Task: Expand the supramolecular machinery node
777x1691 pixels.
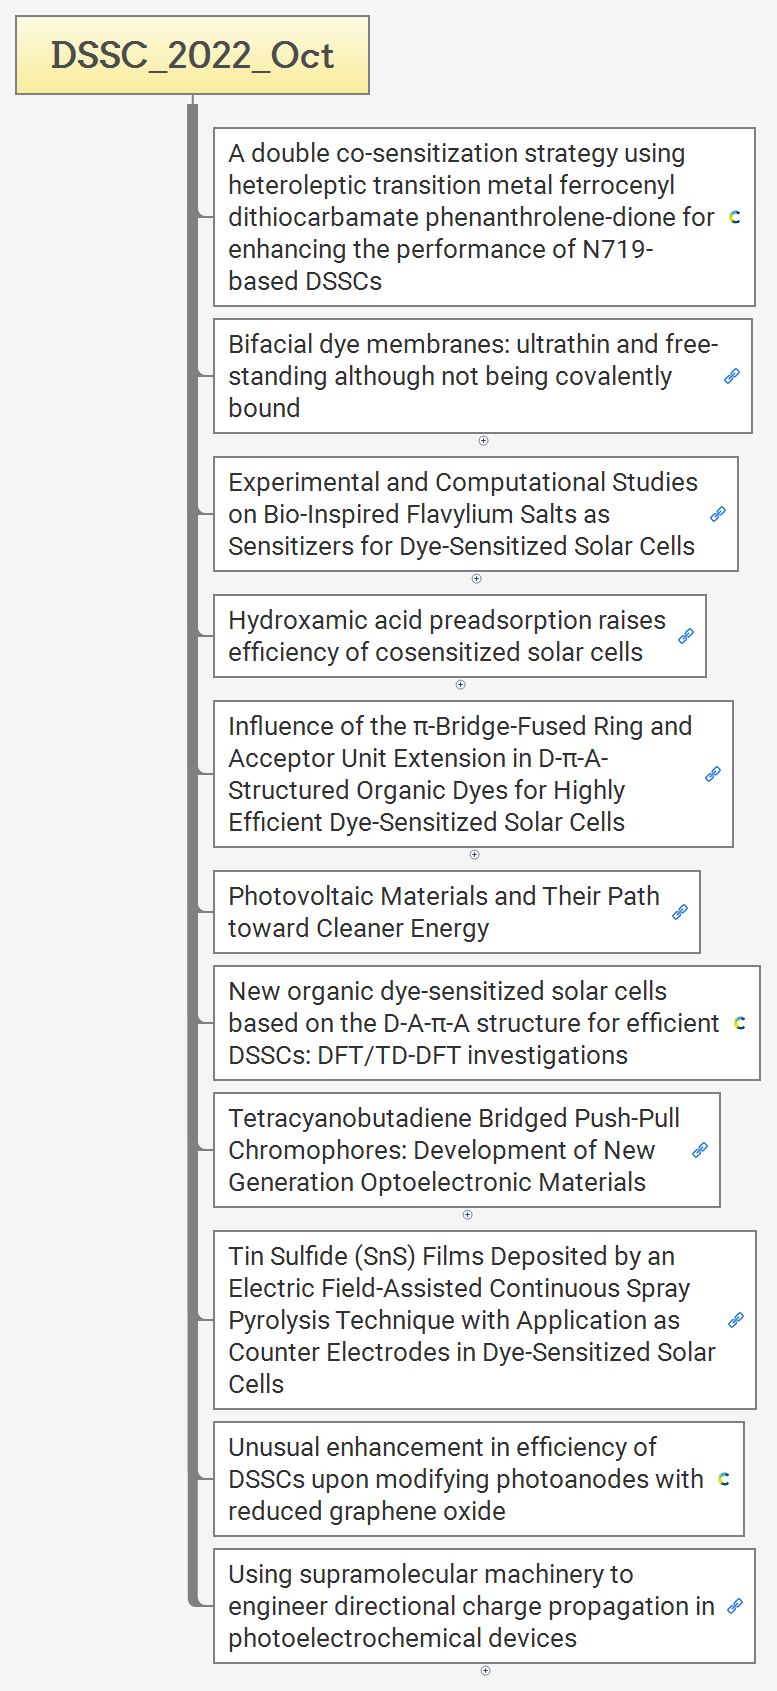Action: click(485, 1671)
